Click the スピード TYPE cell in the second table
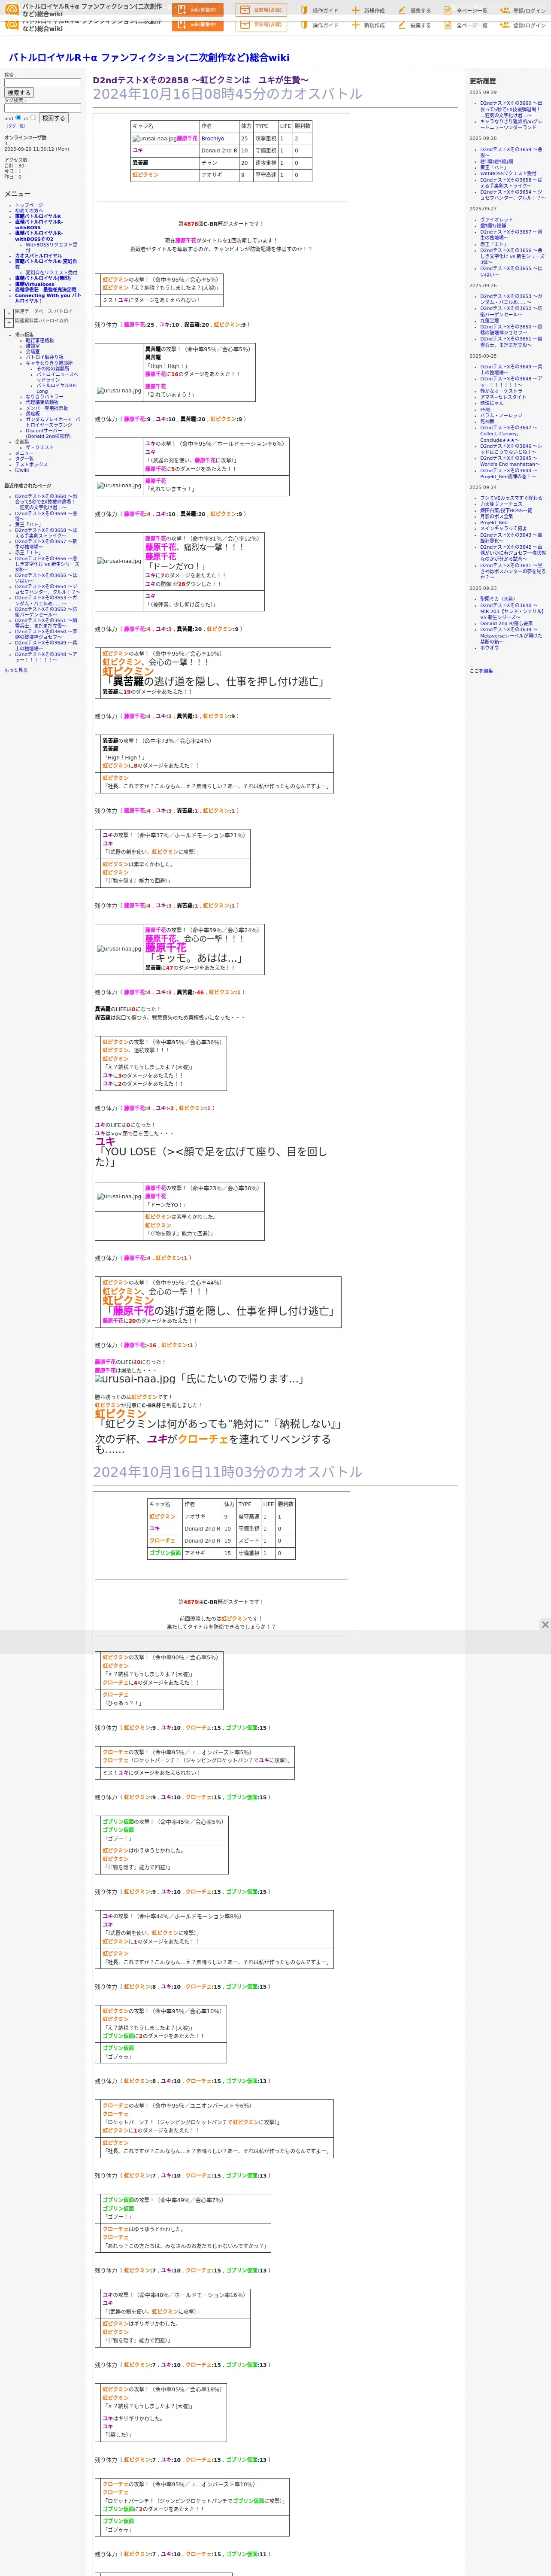Image resolution: width=551 pixels, height=2576 pixels. pos(248,1541)
